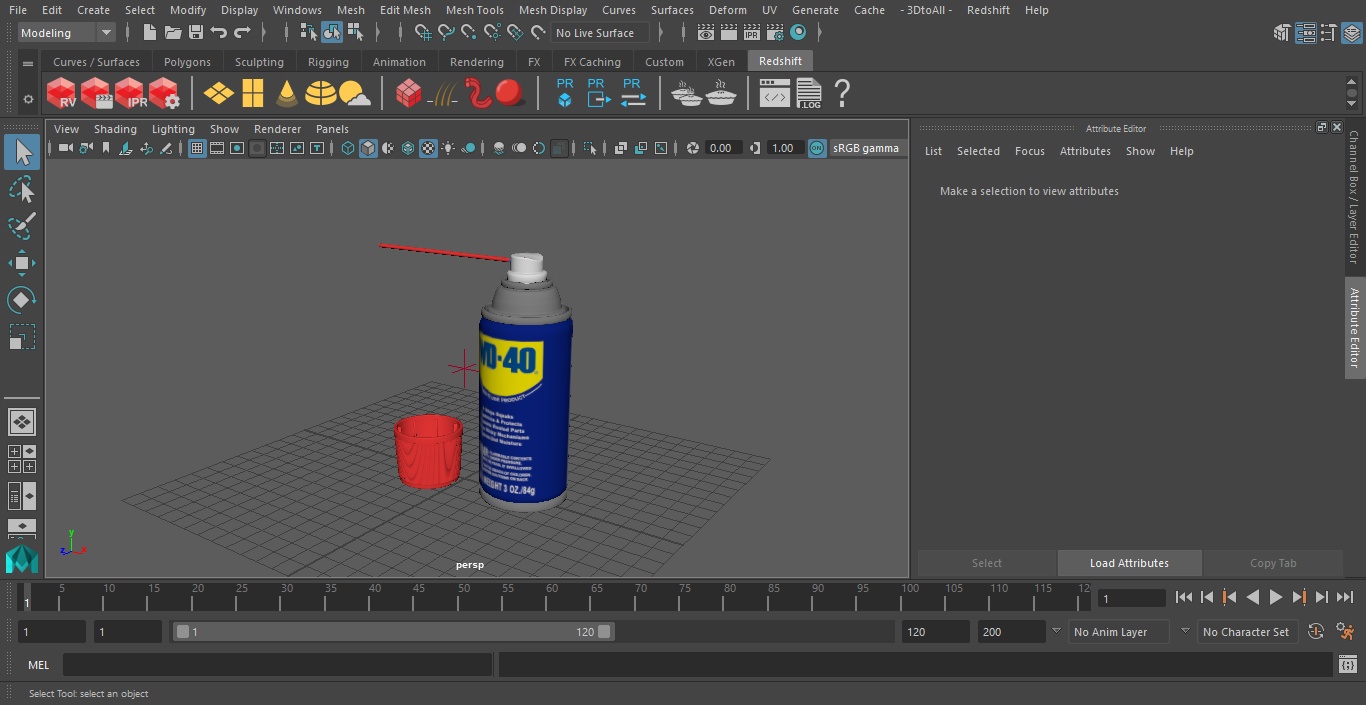The height and width of the screenshot is (705, 1366).
Task: Open Redshift render settings cube icon
Action: [164, 94]
